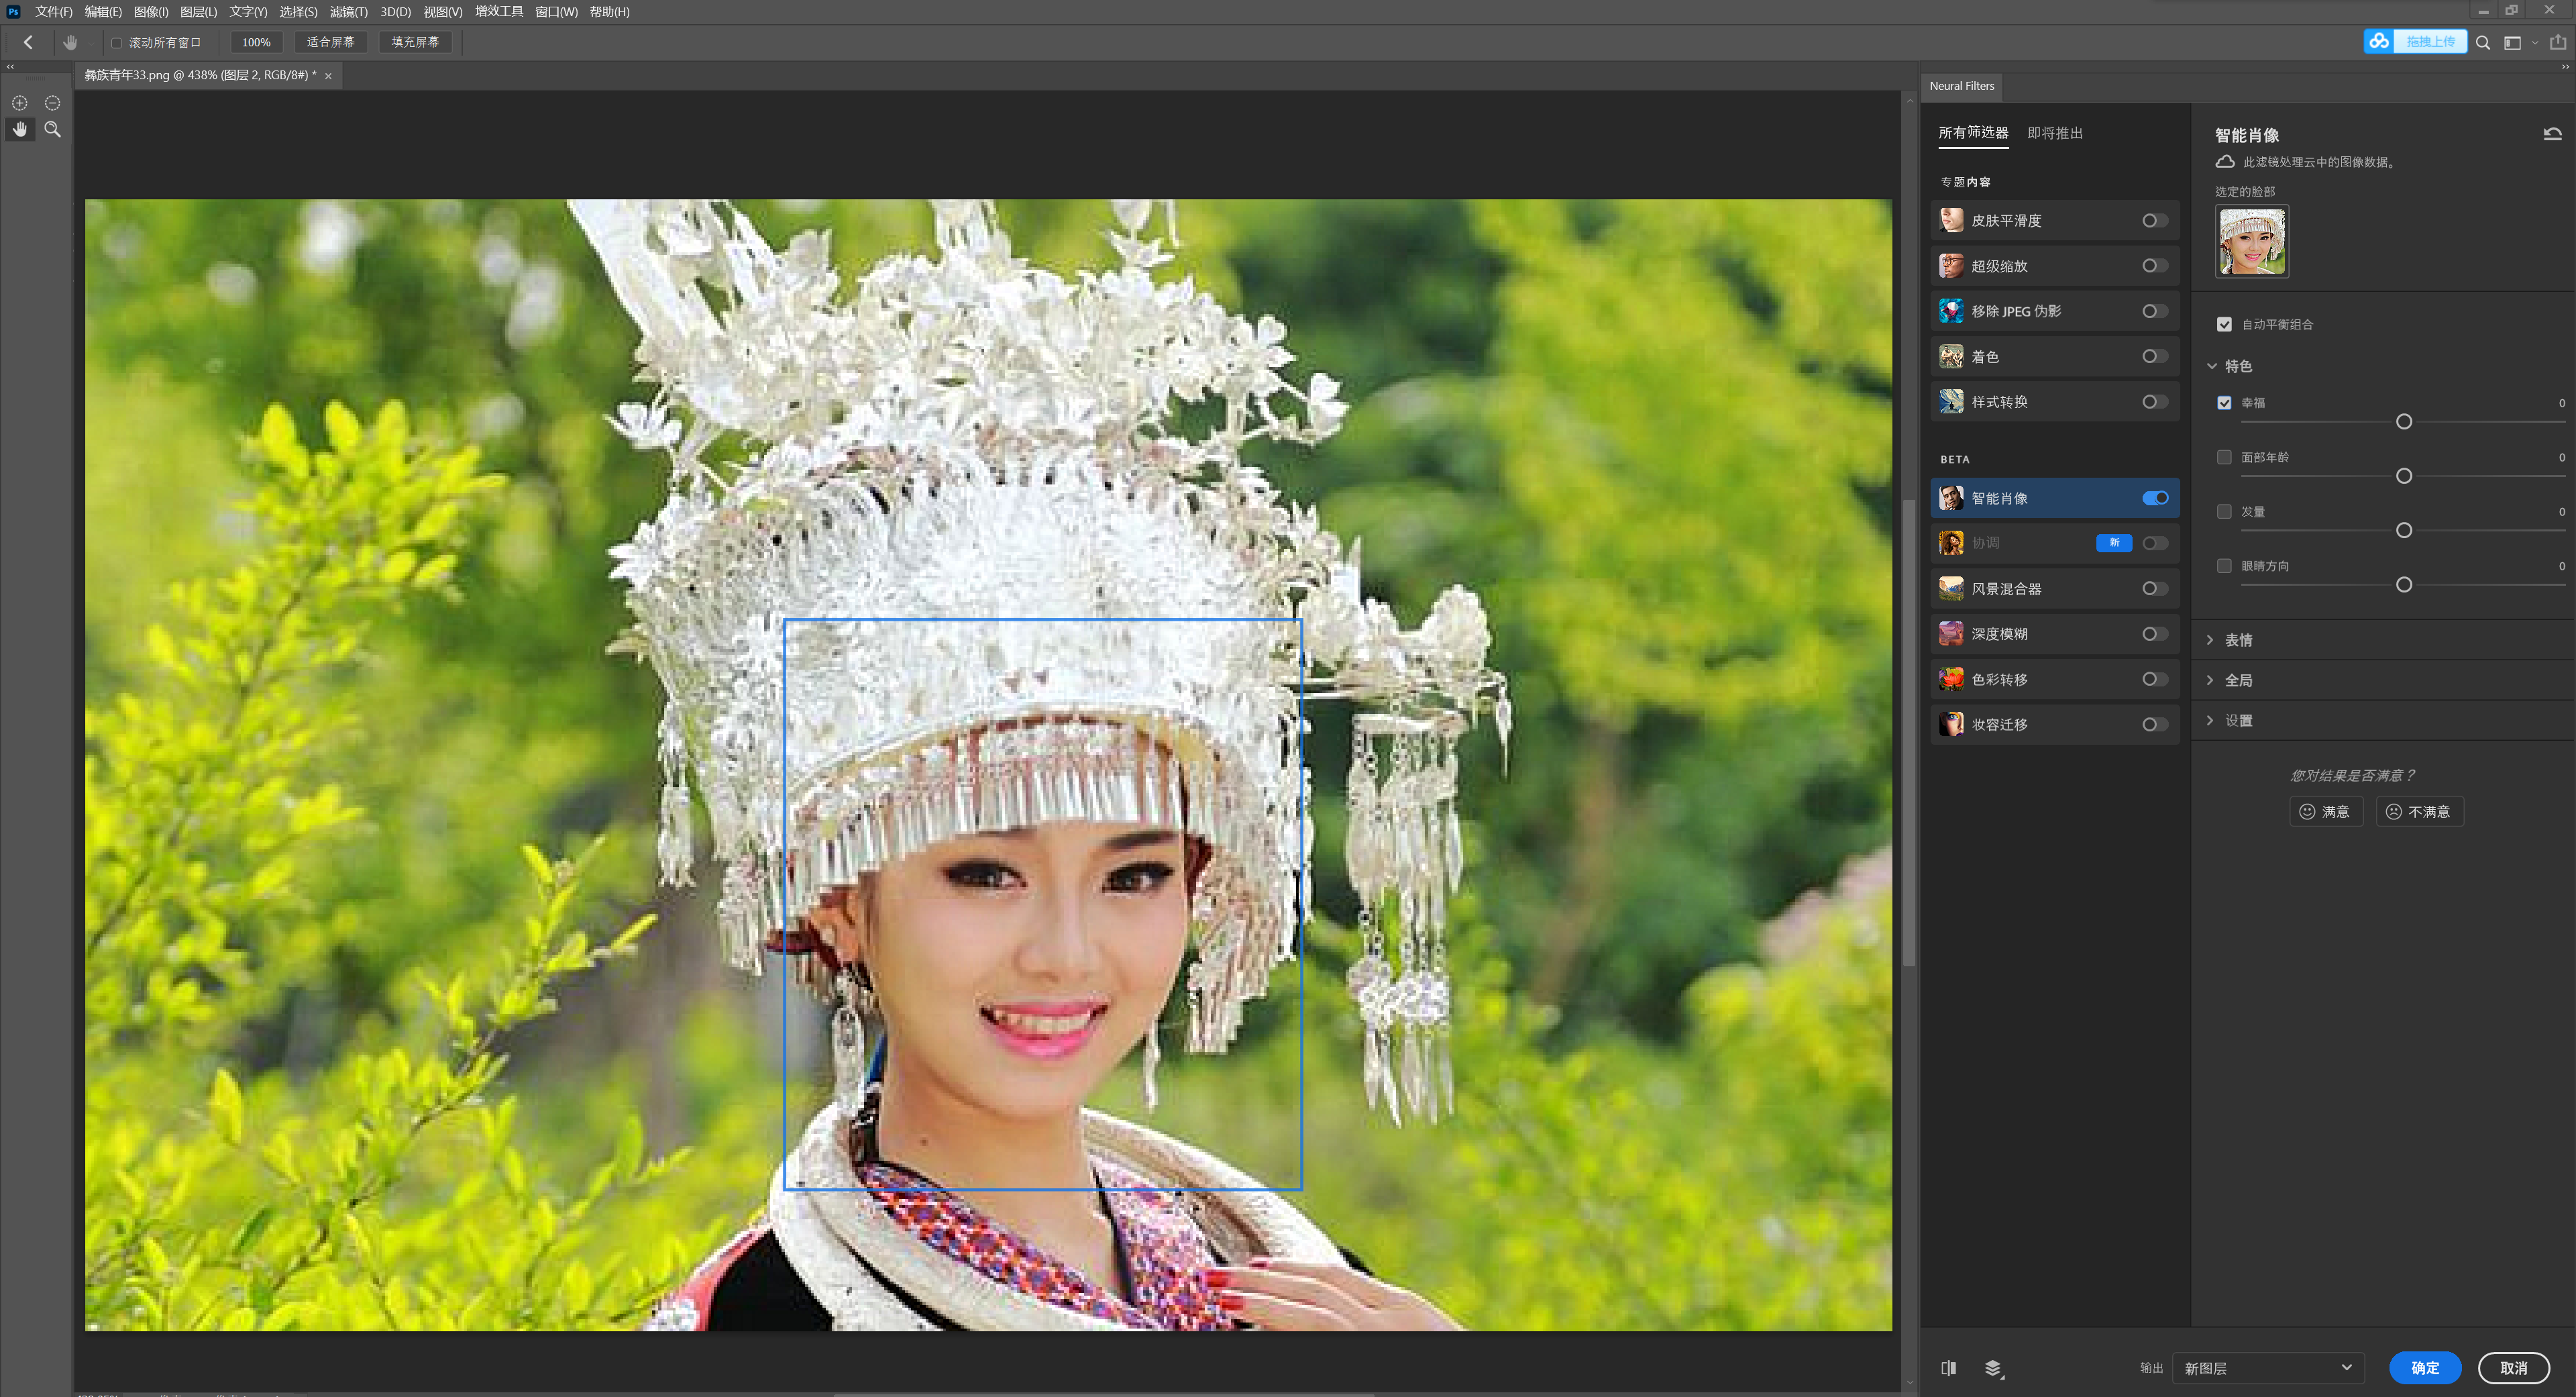The height and width of the screenshot is (1397, 2576).
Task: Select the Hand tool in left panel
Action: (20, 129)
